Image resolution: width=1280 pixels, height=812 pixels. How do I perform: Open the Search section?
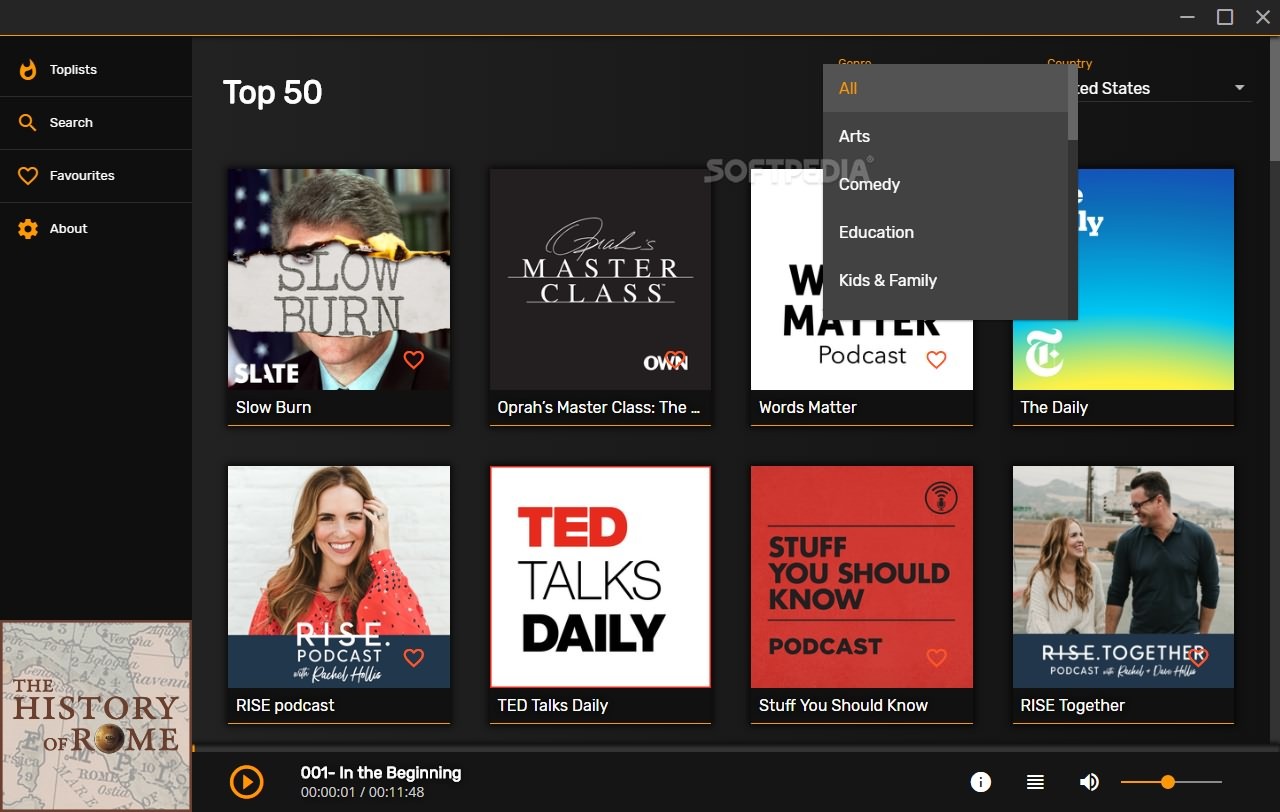pyautogui.click(x=96, y=123)
